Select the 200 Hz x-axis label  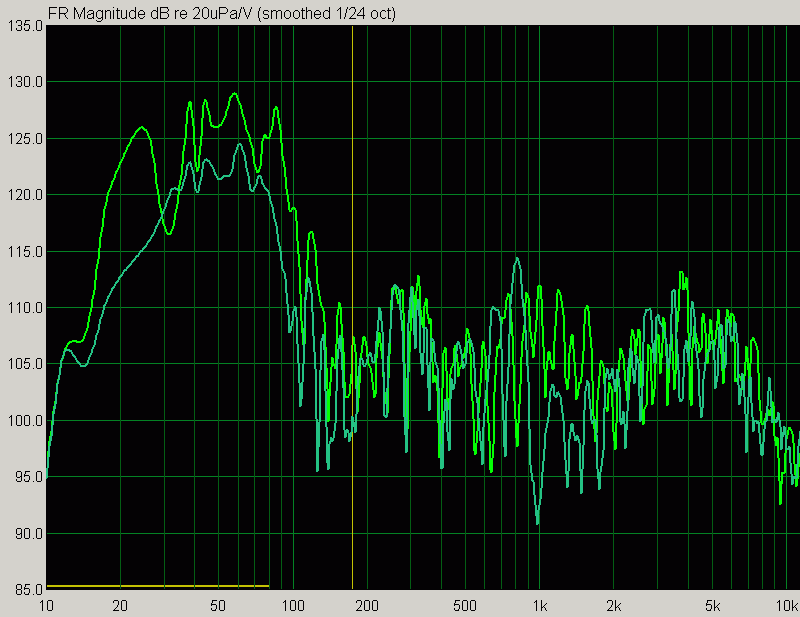(x=367, y=606)
